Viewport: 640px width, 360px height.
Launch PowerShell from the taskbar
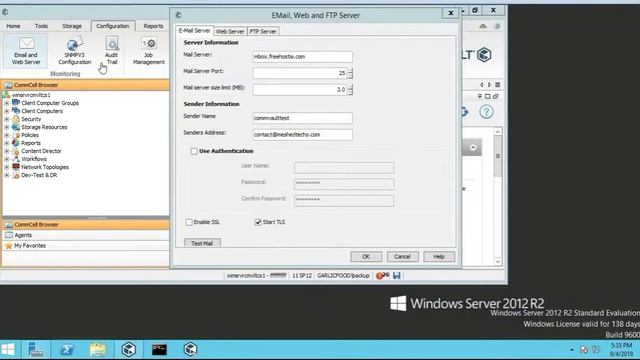(67, 349)
